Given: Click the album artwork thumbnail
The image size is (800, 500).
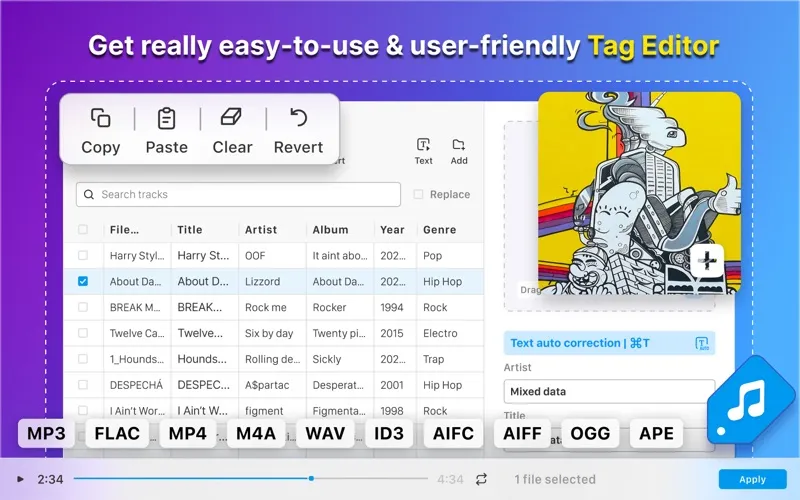Looking at the screenshot, I should click(639, 193).
